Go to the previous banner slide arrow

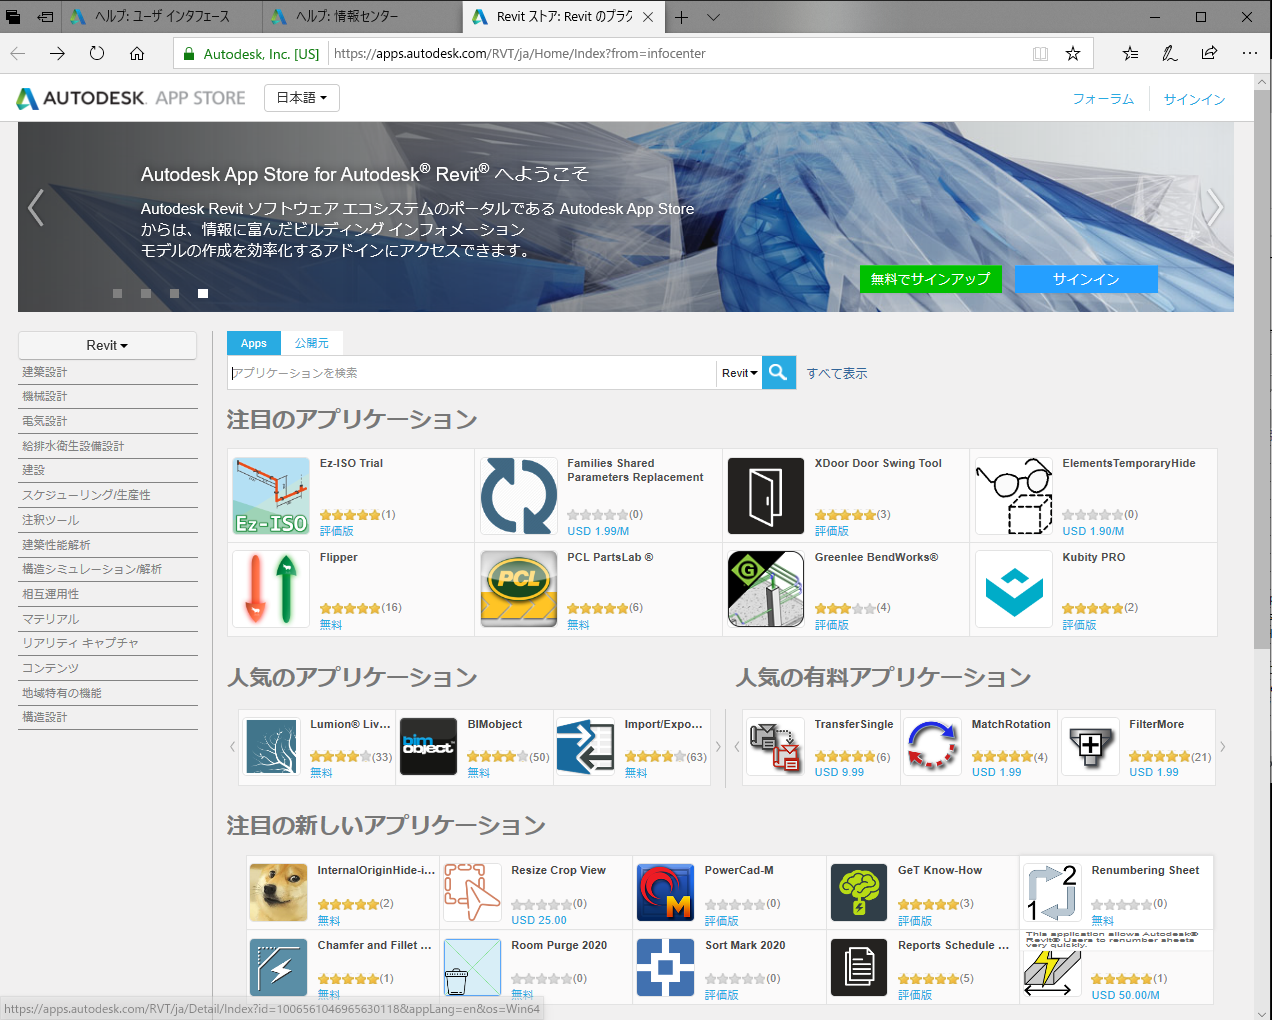point(36,207)
